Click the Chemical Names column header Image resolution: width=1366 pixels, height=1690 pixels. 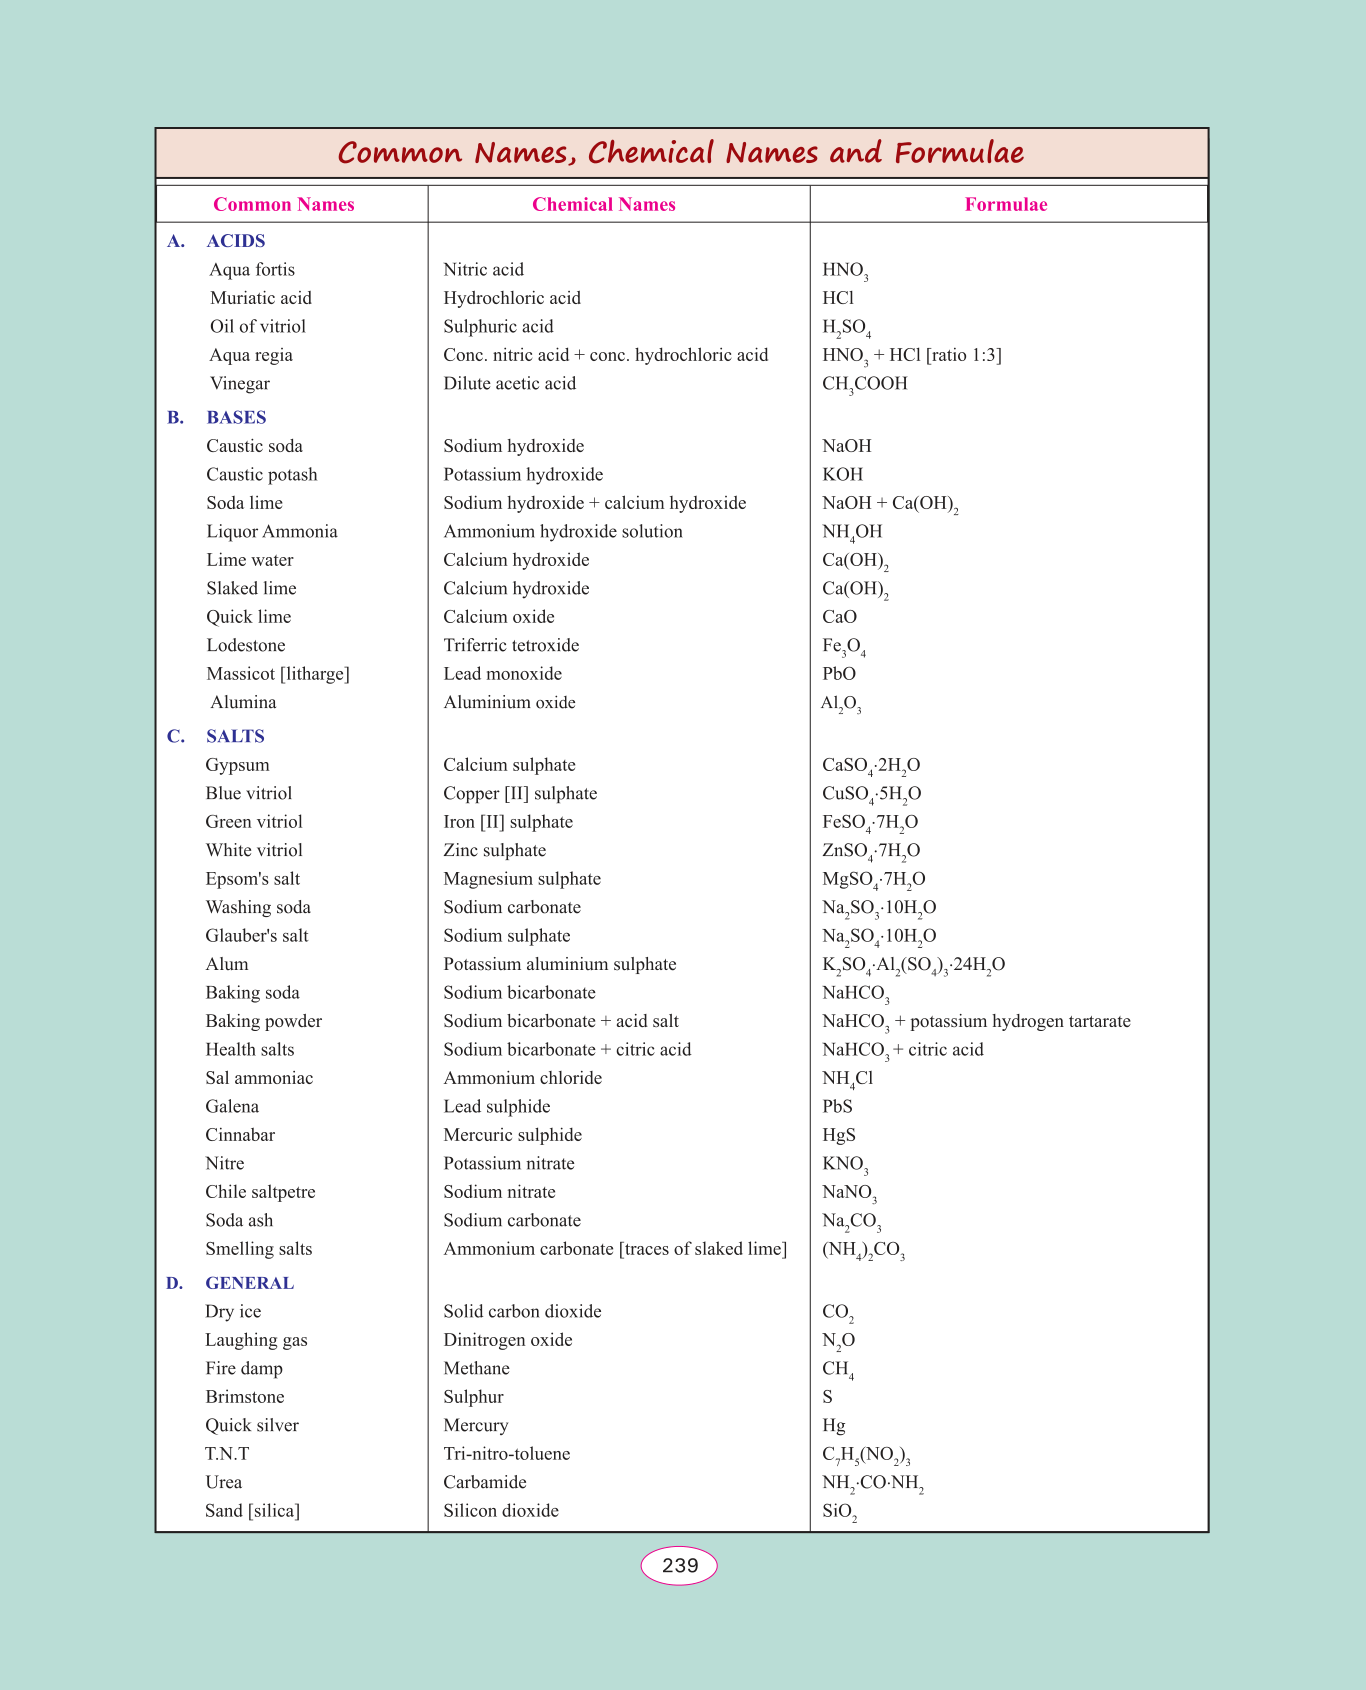(x=603, y=205)
